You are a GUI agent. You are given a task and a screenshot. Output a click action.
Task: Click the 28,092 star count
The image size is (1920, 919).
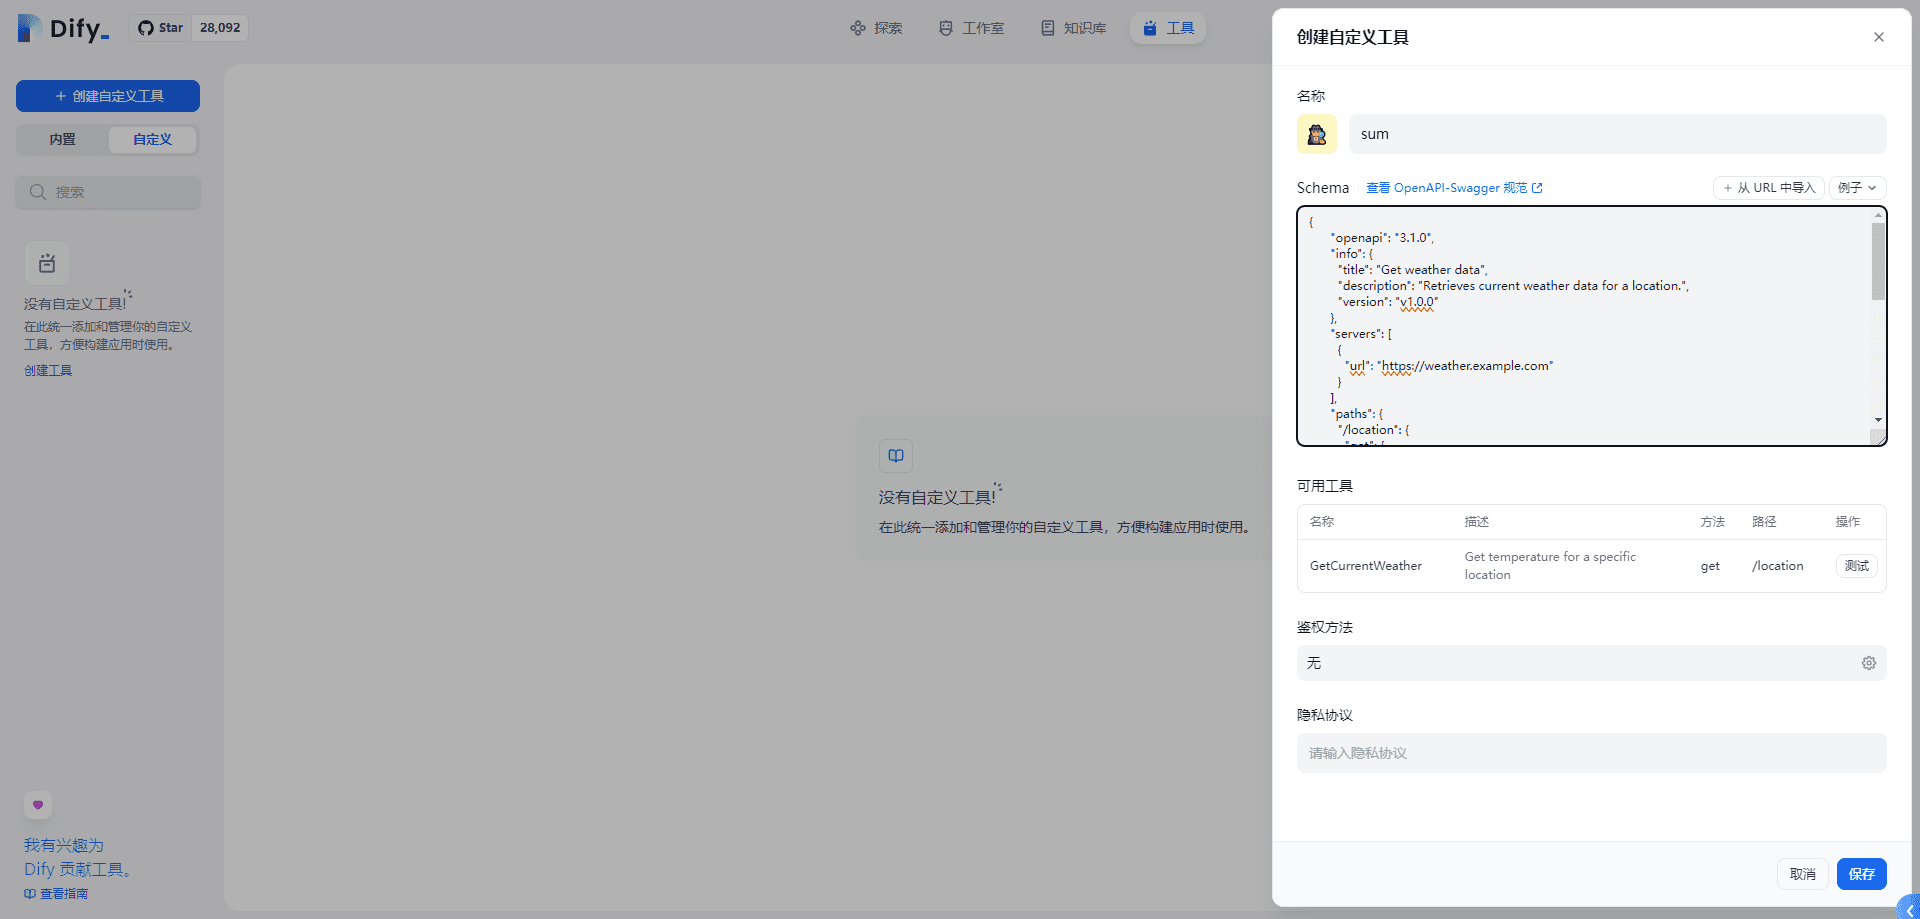pyautogui.click(x=220, y=28)
